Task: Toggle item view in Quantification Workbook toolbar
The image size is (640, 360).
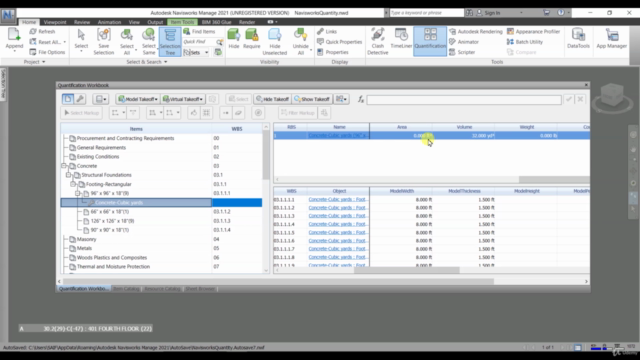Action: (68, 99)
